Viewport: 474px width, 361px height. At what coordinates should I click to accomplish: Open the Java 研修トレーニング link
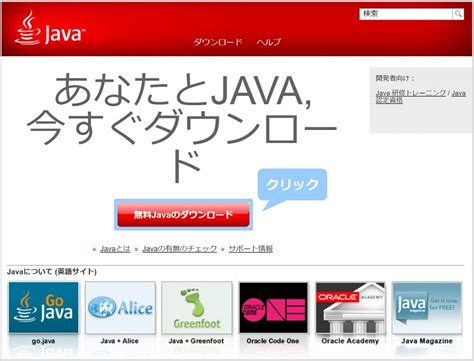(x=411, y=93)
